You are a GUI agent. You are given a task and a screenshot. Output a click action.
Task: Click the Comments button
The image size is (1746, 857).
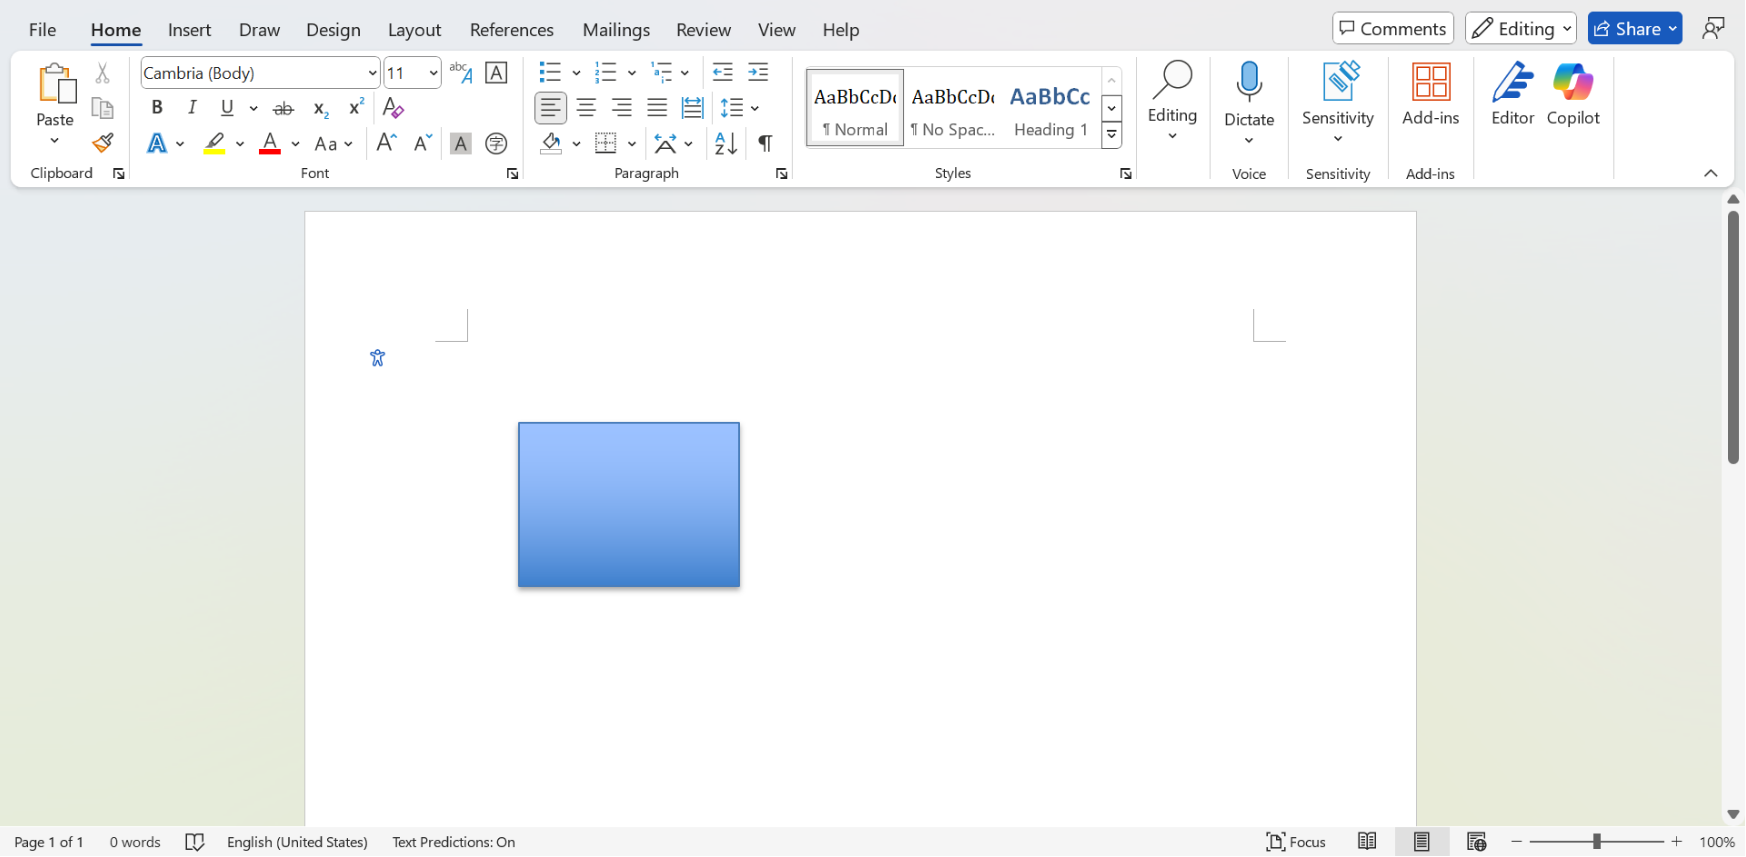coord(1392,29)
